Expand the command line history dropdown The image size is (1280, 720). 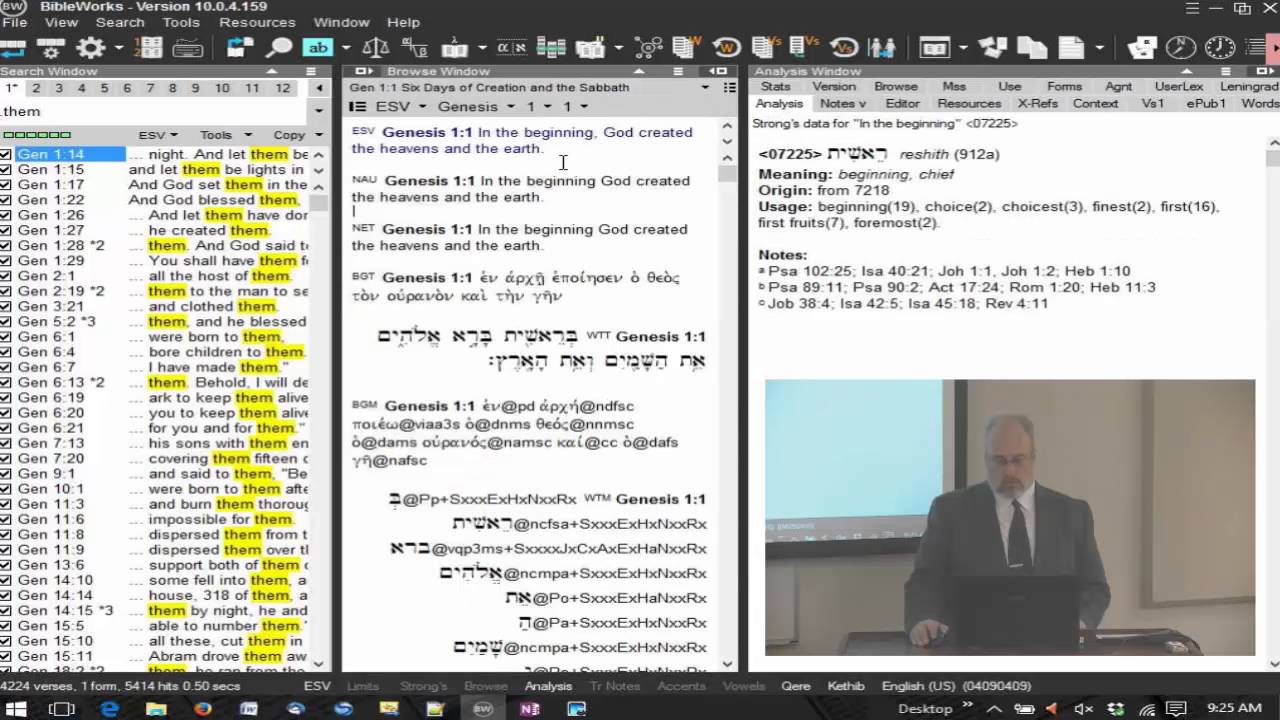click(x=320, y=110)
